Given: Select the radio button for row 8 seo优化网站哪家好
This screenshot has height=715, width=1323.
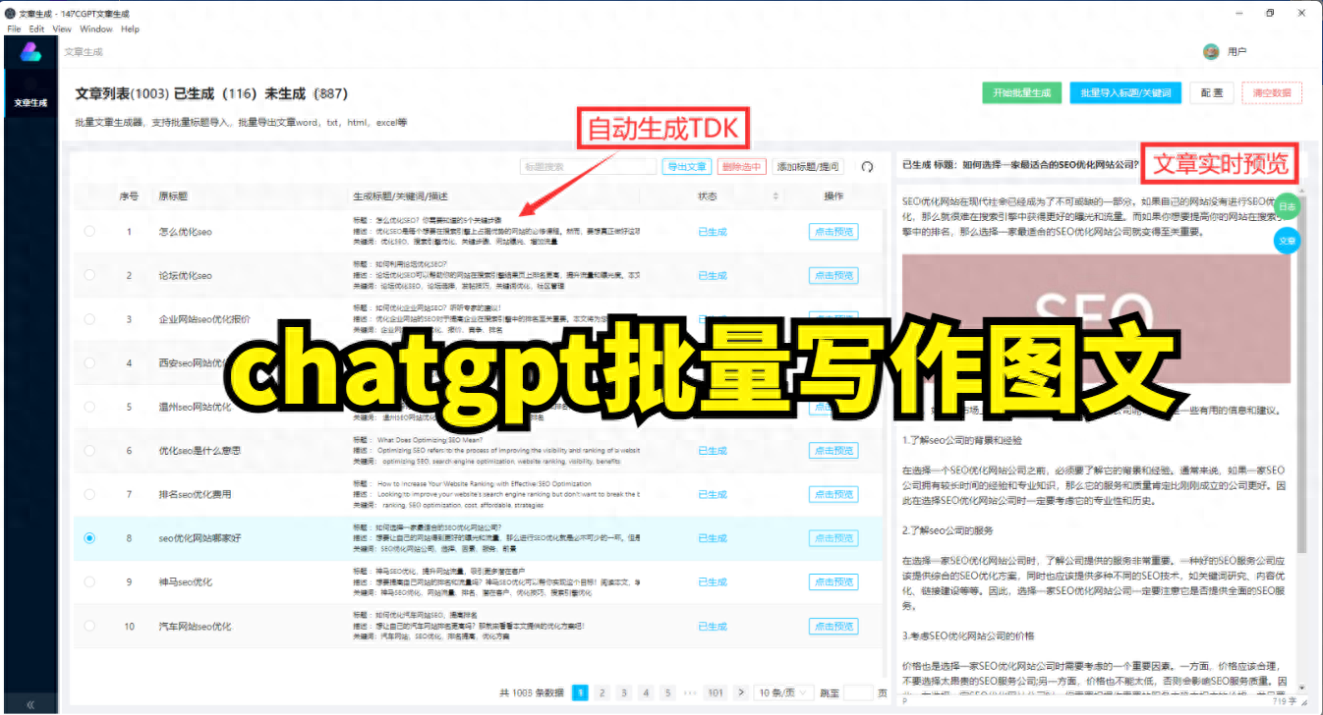Looking at the screenshot, I should [90, 537].
